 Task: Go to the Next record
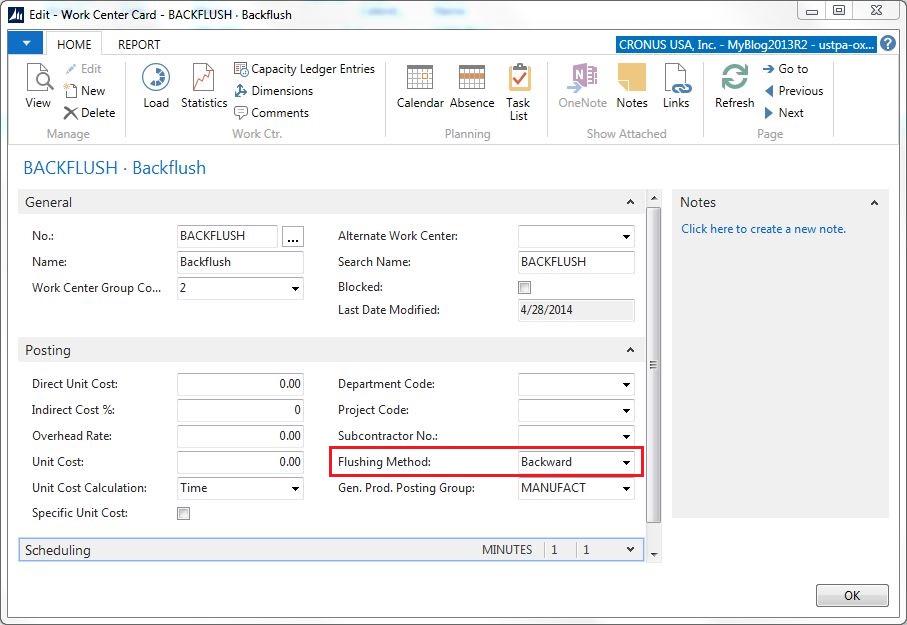pyautogui.click(x=784, y=113)
